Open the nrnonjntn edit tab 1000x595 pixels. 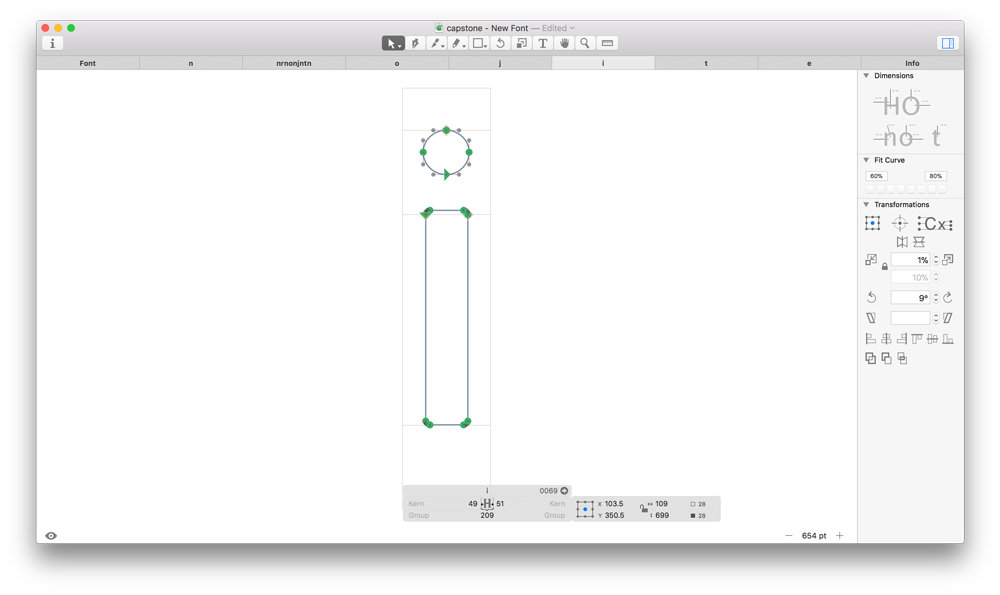click(295, 62)
